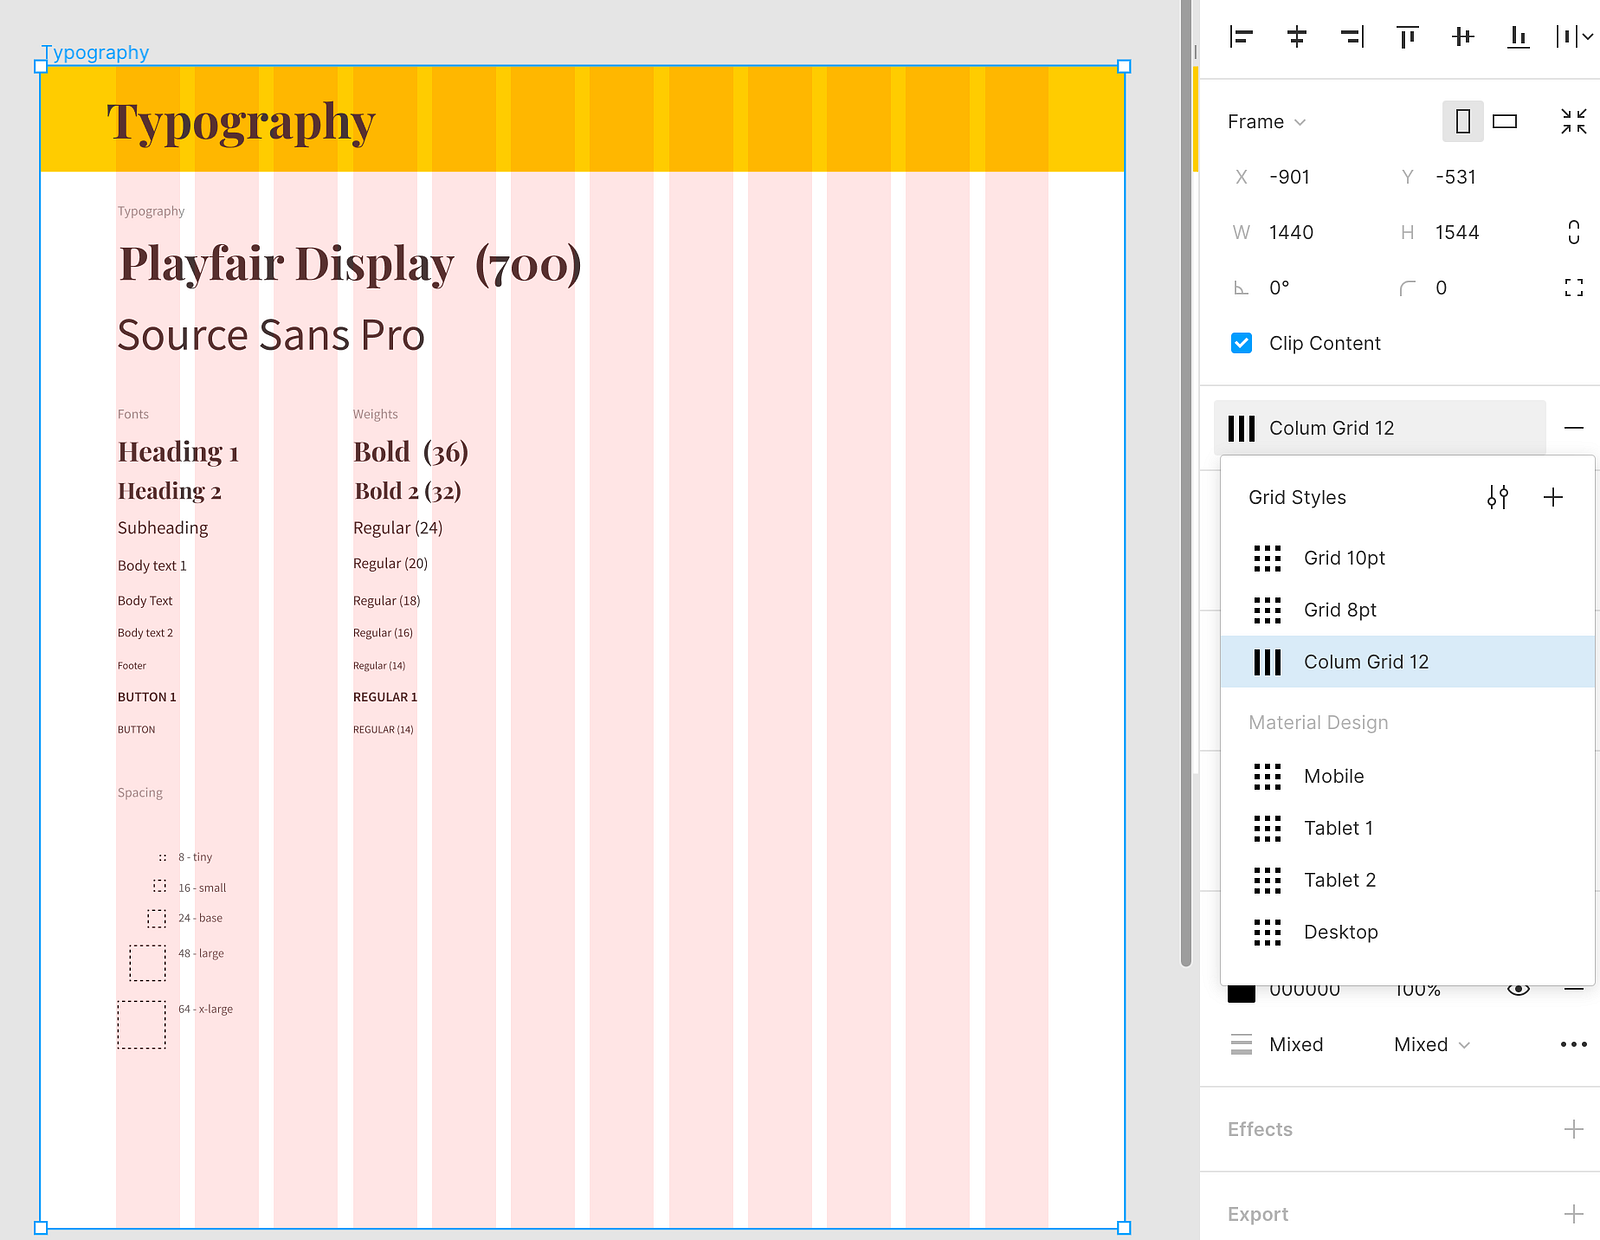1600x1240 pixels.
Task: Select the Body text 1 layer
Action: [152, 566]
